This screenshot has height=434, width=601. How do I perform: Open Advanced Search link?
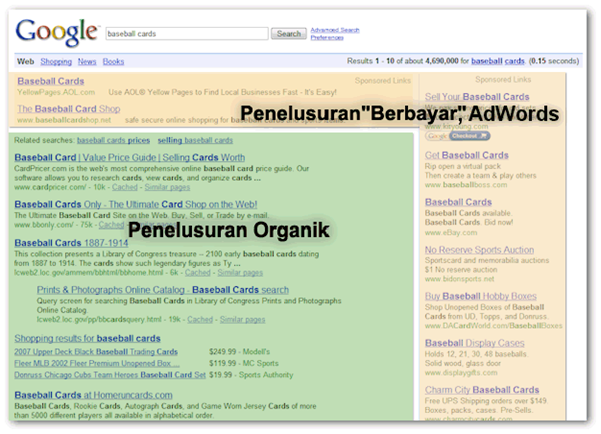(335, 30)
